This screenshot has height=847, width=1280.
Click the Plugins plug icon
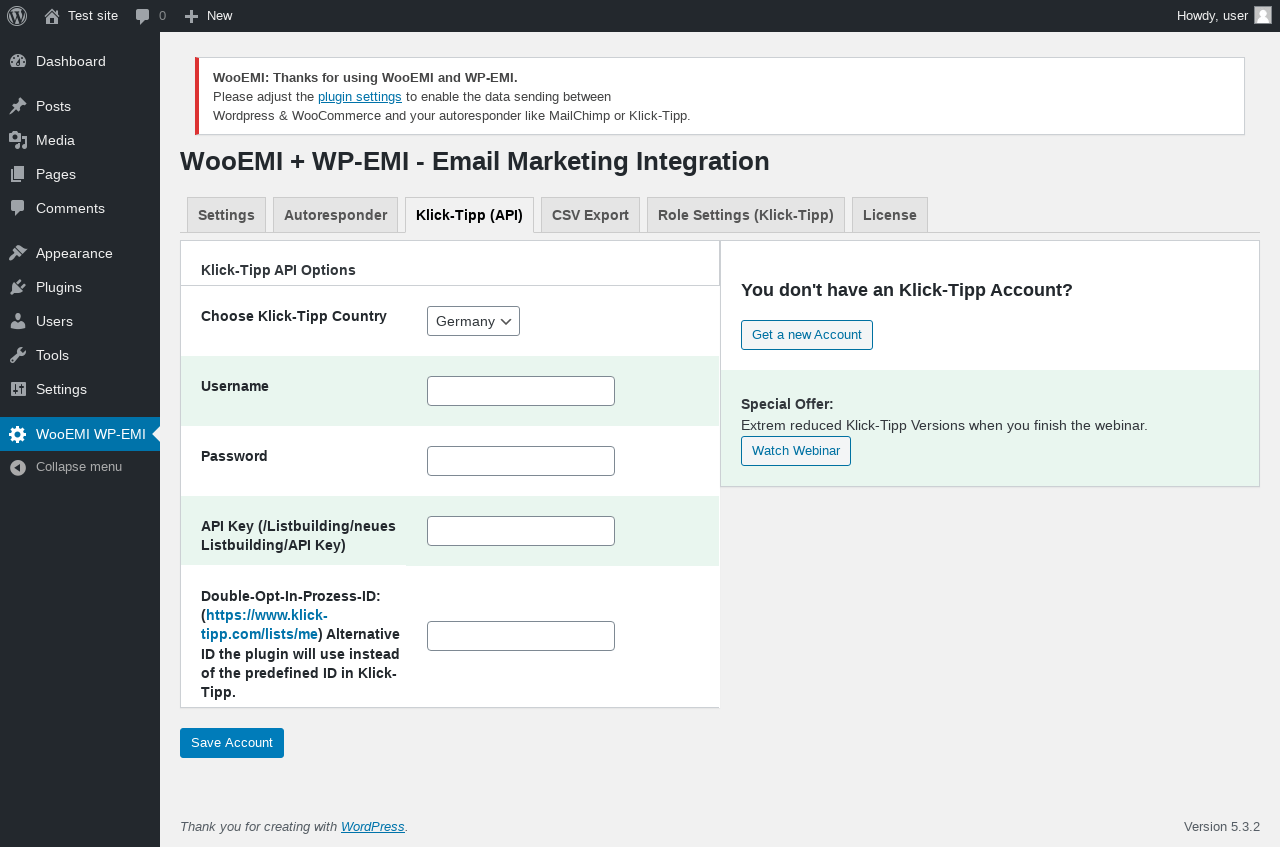pyautogui.click(x=18, y=287)
